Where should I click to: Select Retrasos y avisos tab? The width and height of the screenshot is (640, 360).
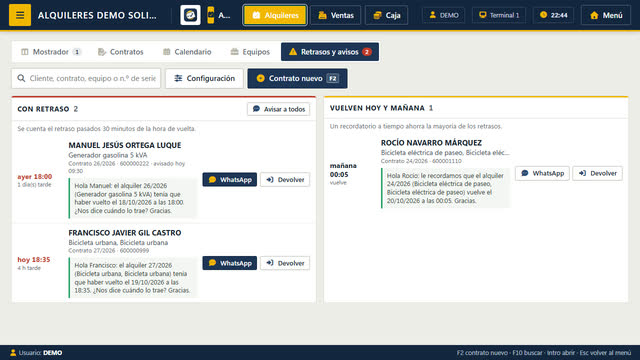click(330, 52)
